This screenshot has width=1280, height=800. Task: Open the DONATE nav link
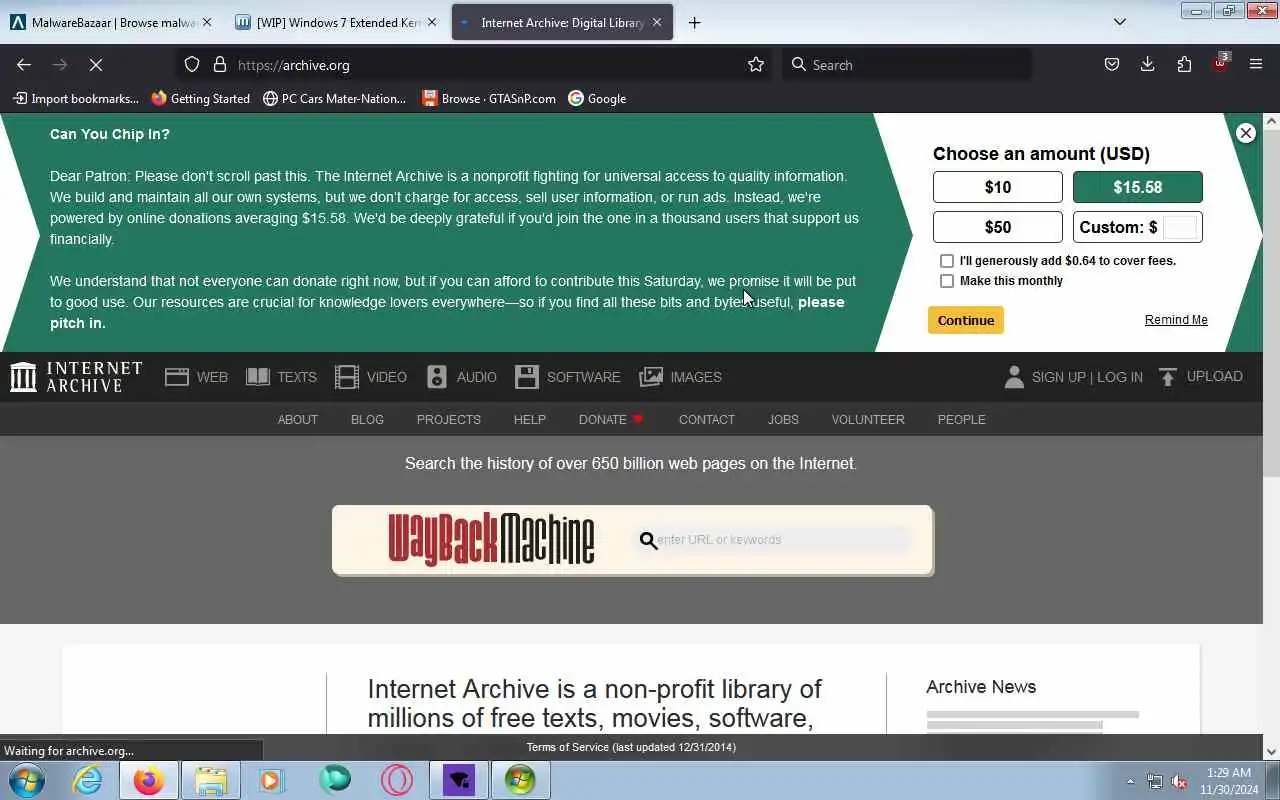pos(611,420)
